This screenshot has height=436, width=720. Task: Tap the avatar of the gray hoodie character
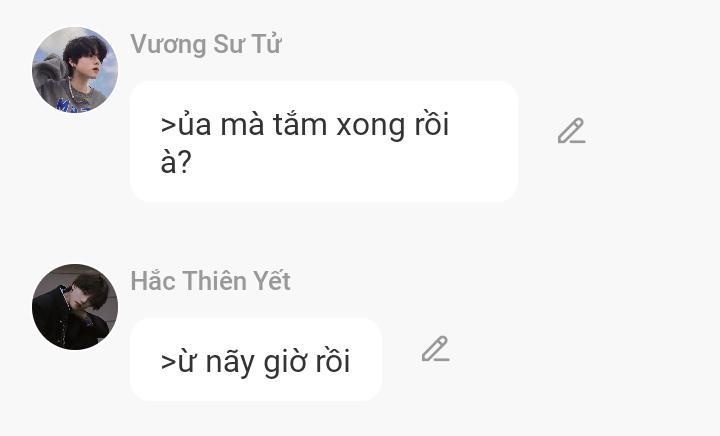pos(75,69)
